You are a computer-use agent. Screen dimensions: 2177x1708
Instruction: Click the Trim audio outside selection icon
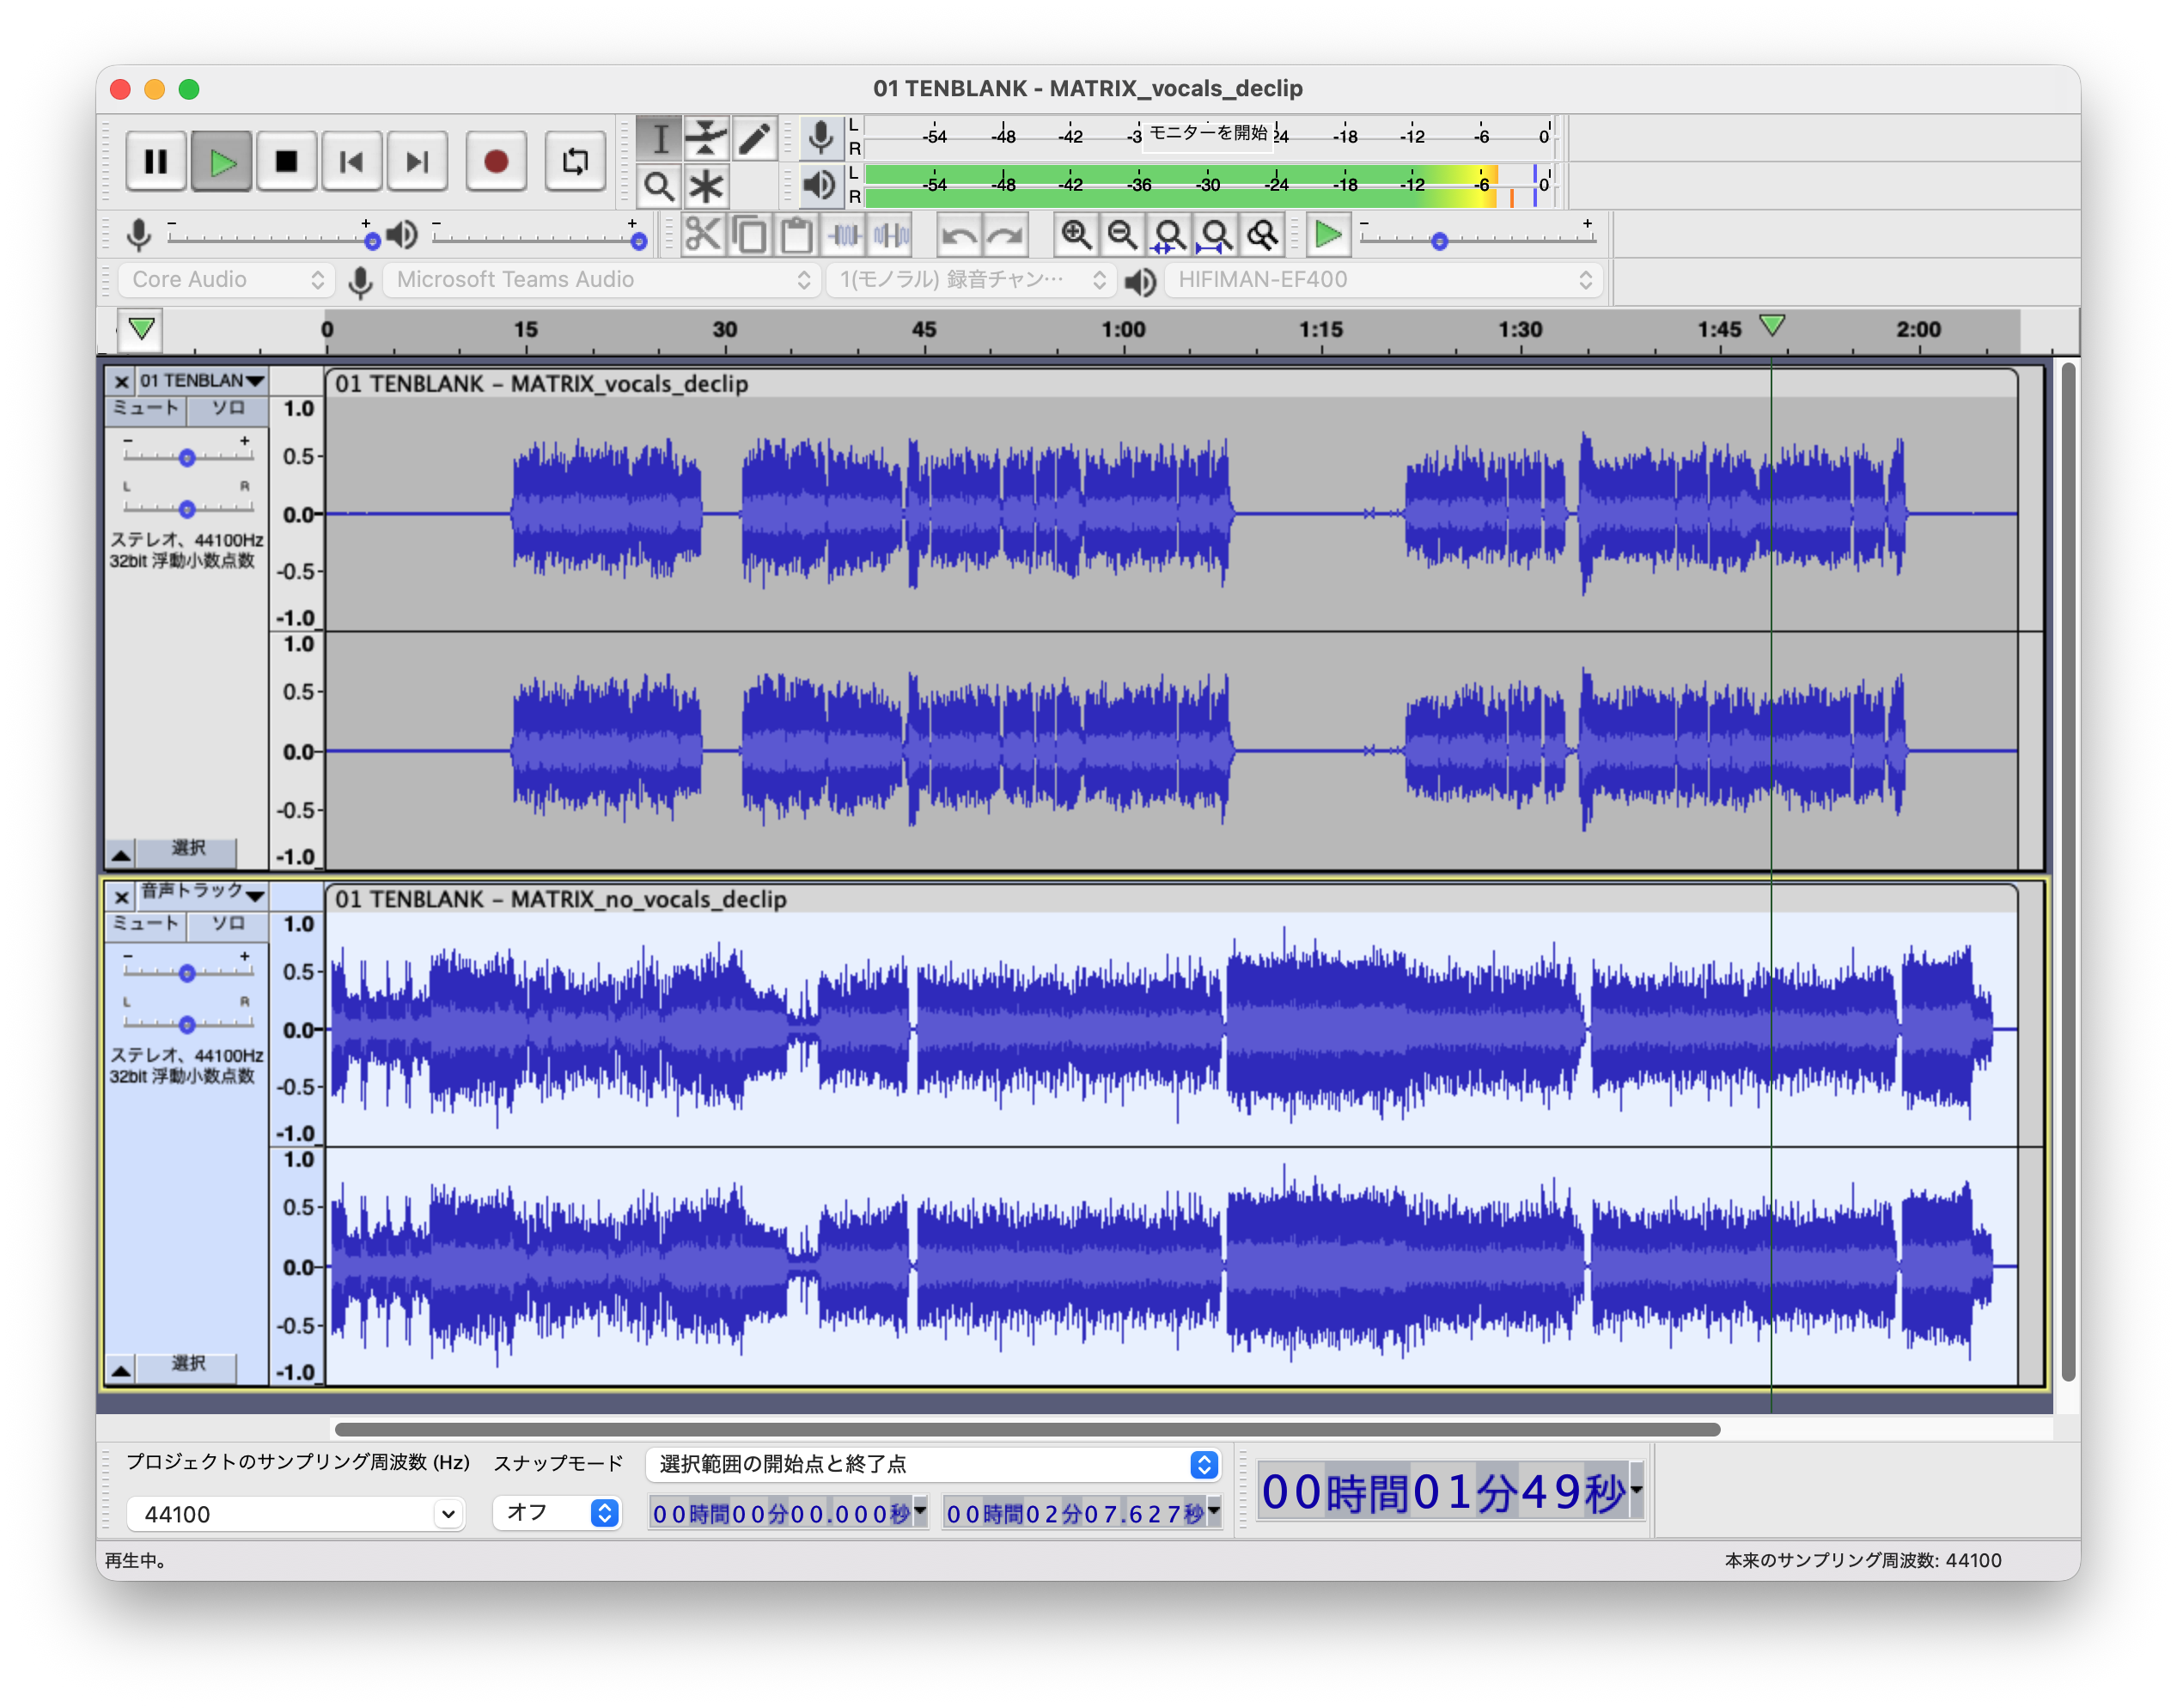[845, 236]
